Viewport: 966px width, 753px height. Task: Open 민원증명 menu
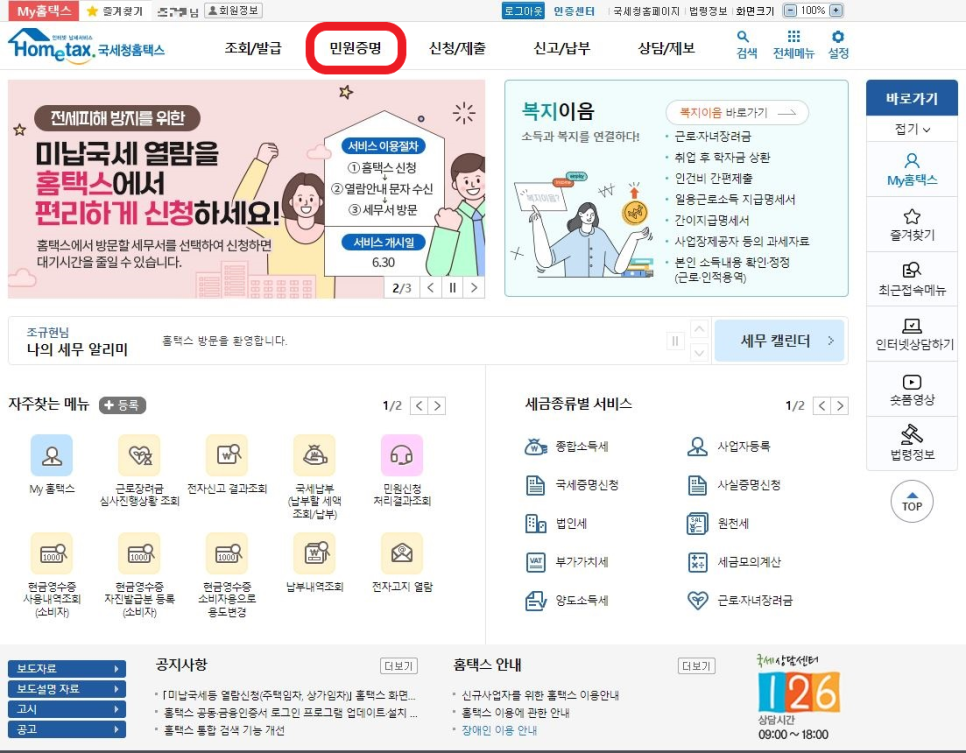(x=355, y=47)
